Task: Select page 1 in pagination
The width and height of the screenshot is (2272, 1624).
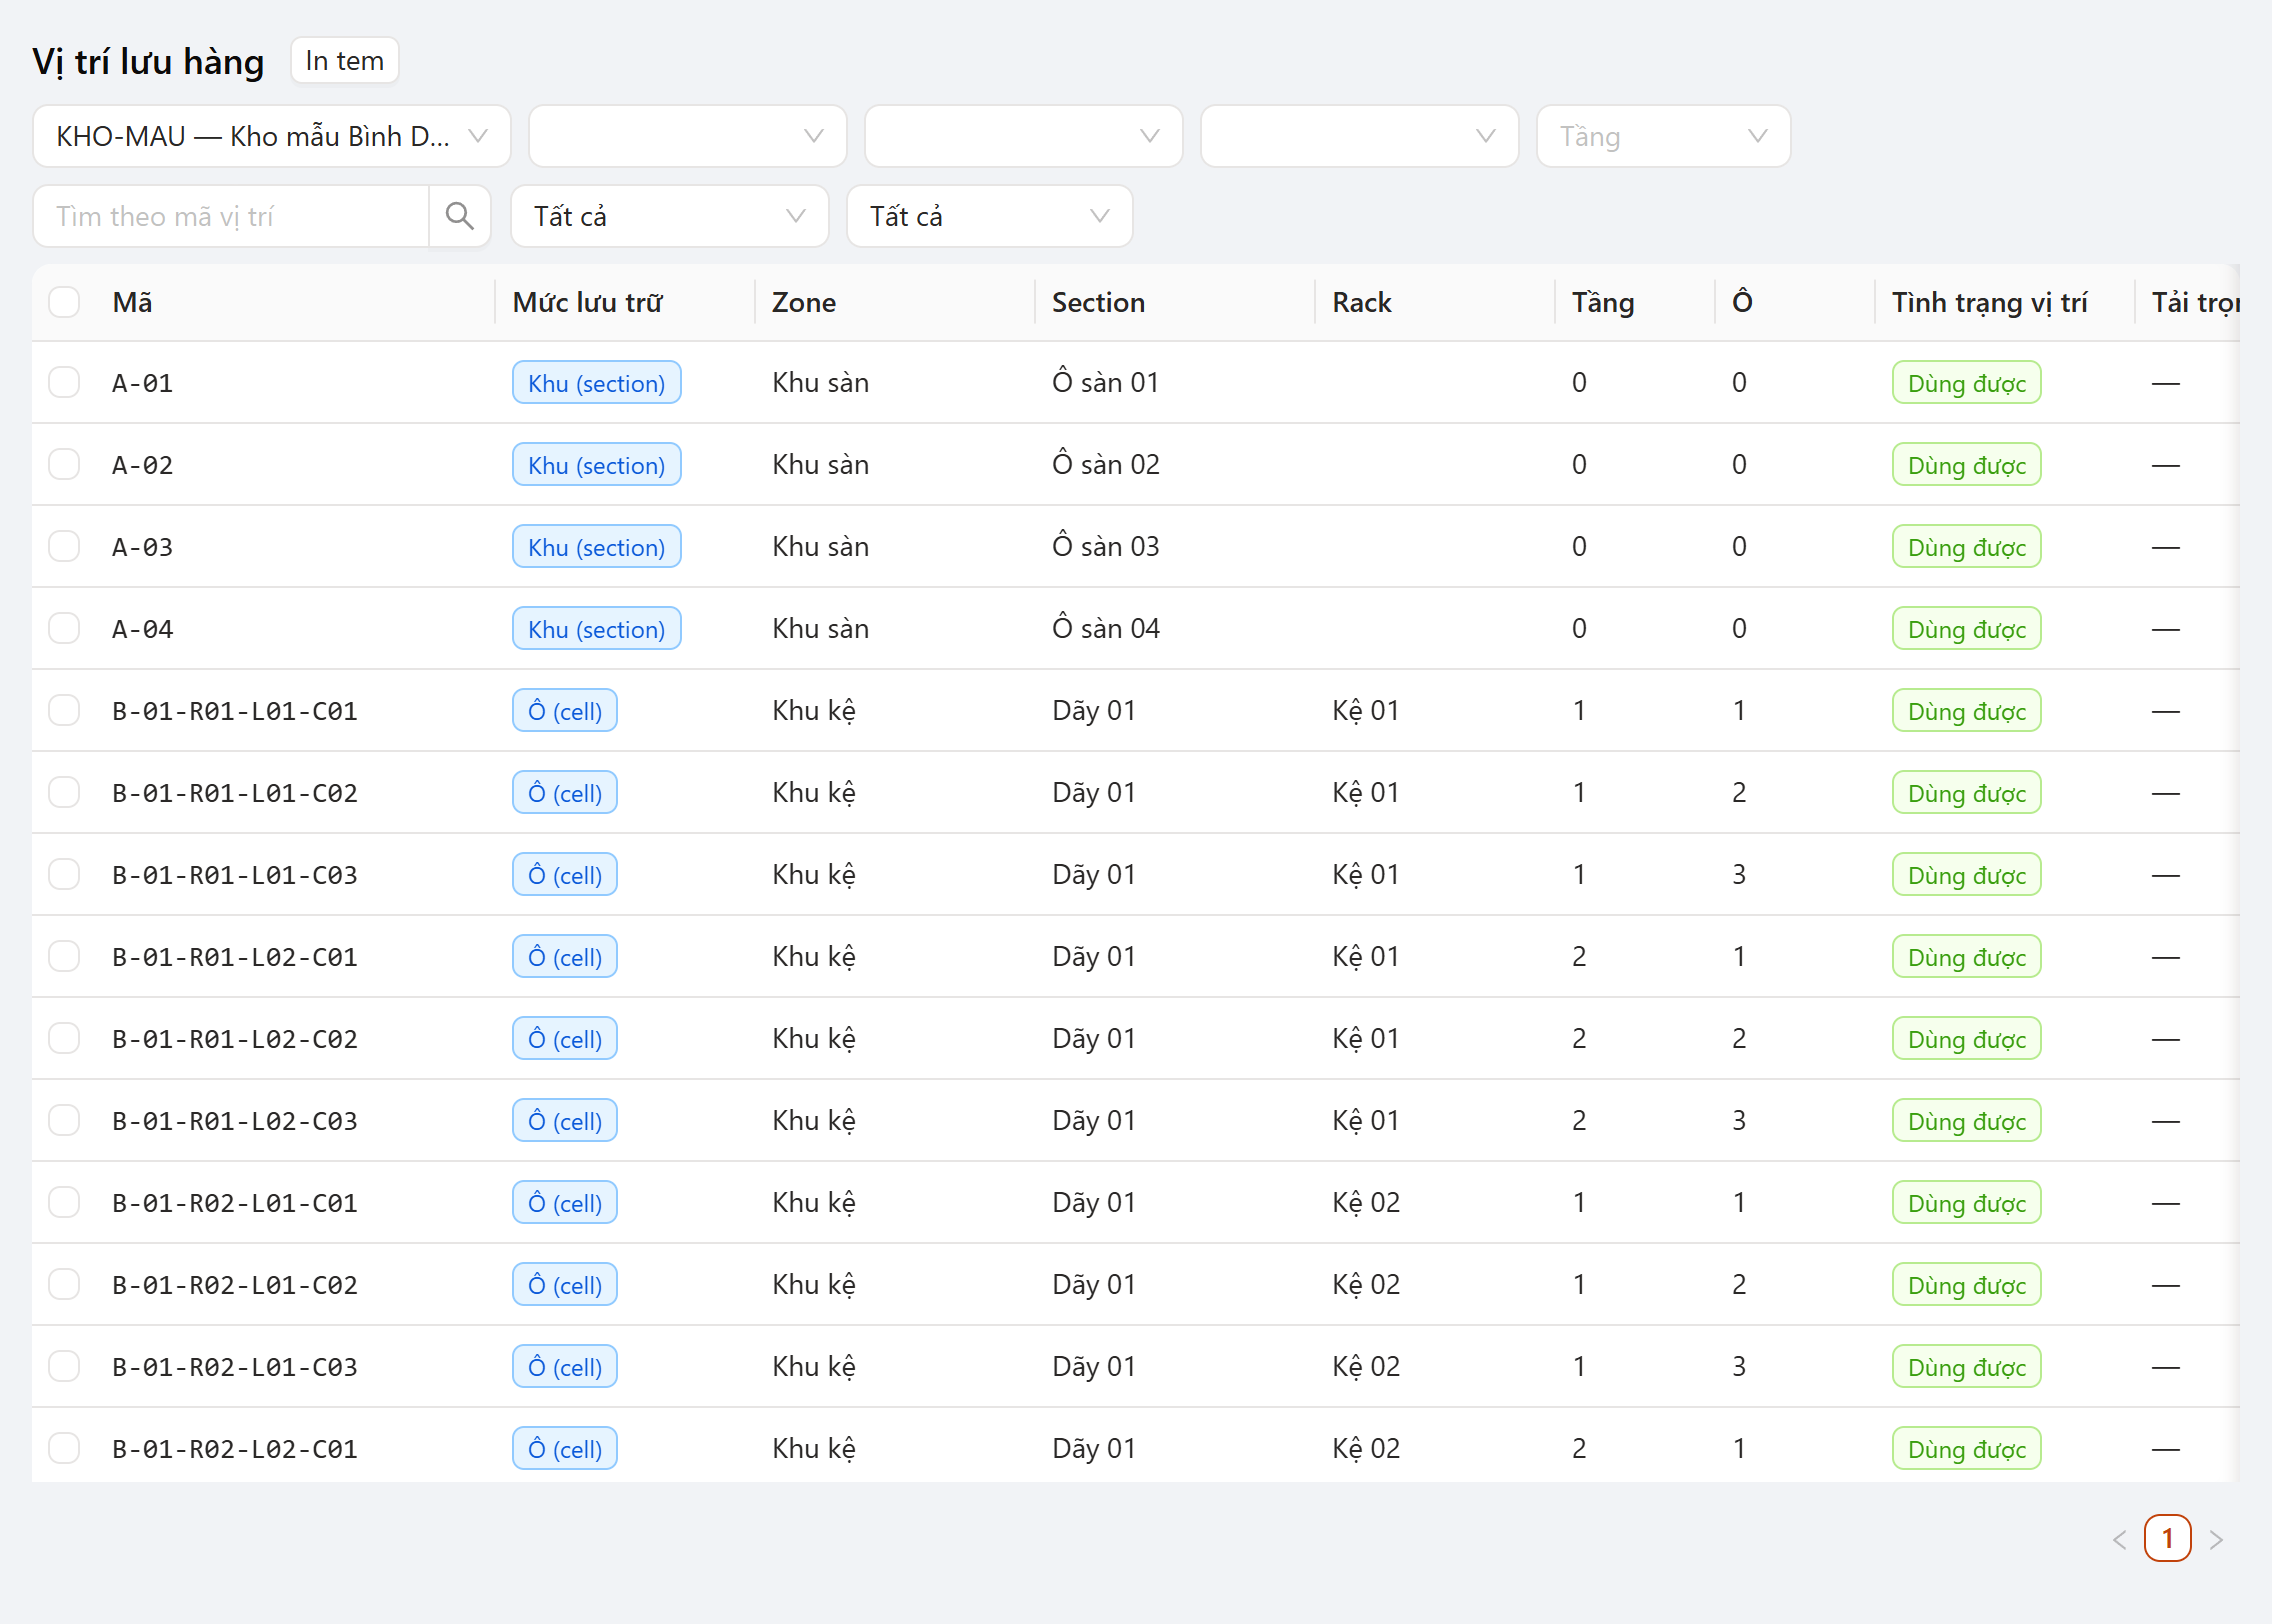Action: click(2167, 1539)
